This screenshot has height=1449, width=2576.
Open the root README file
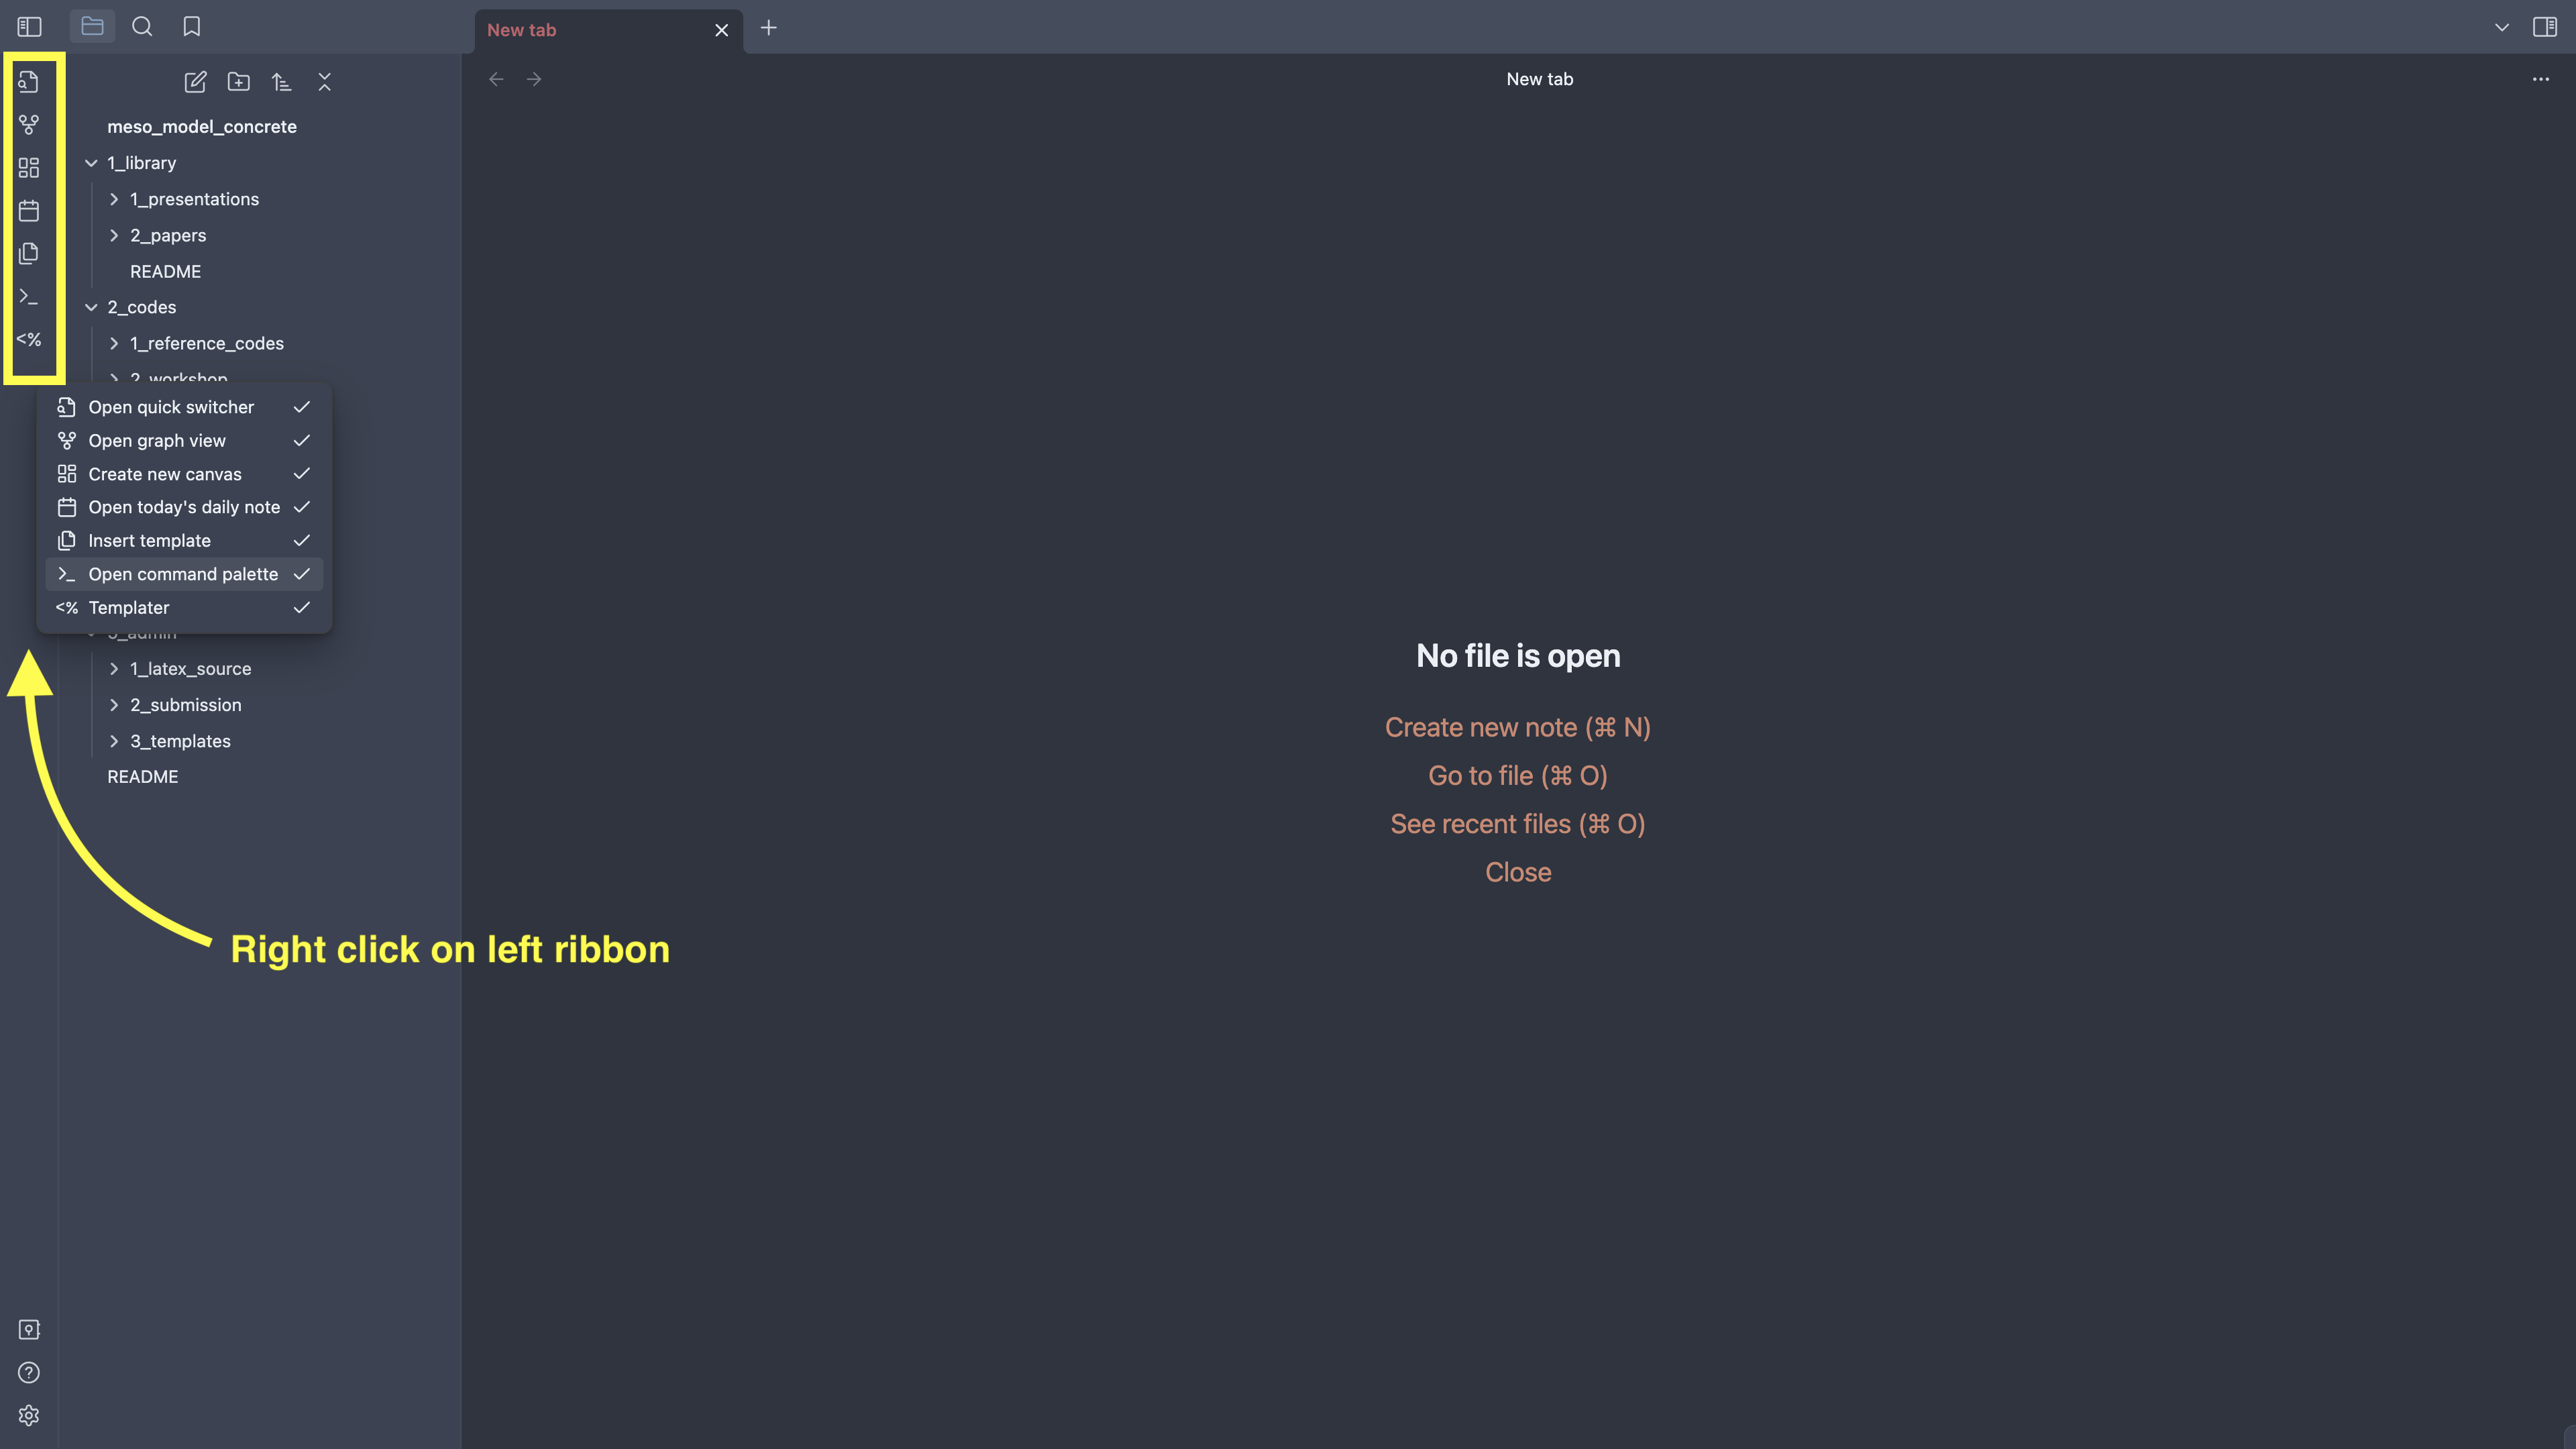[143, 777]
